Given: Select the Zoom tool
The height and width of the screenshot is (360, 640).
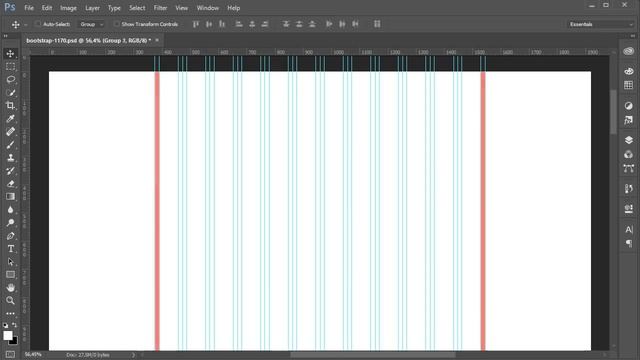Looking at the screenshot, I should click(x=11, y=301).
